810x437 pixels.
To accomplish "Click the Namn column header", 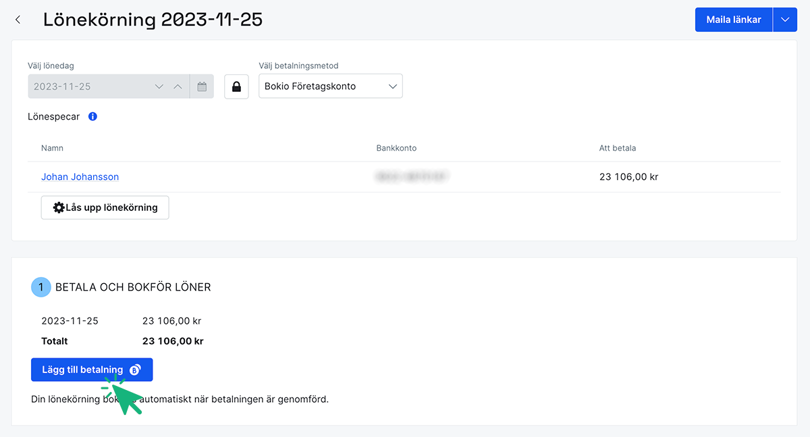I will click(52, 148).
